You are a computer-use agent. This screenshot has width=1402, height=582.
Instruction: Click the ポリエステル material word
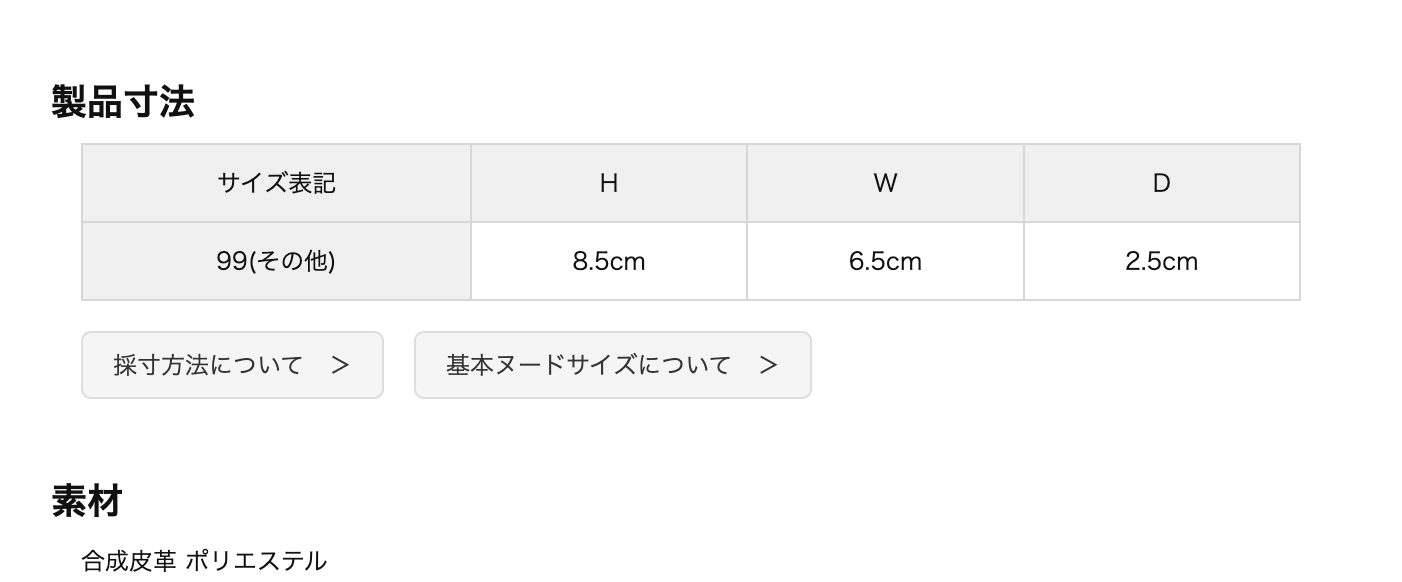[256, 561]
